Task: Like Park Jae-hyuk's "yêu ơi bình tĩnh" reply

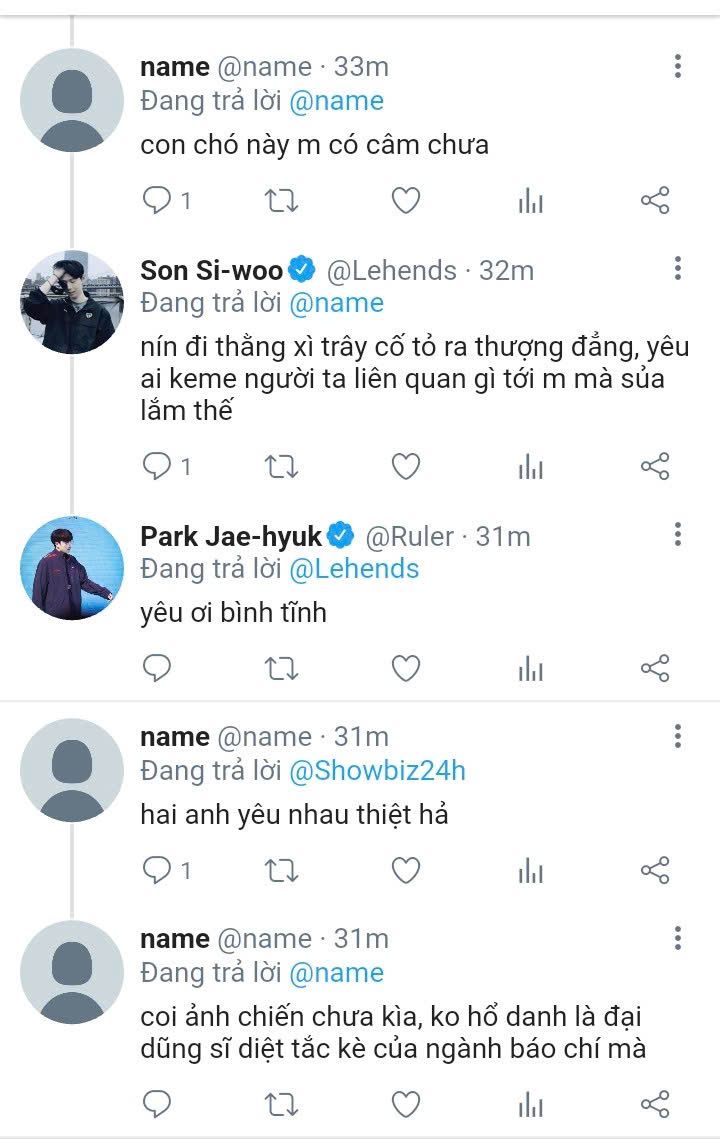Action: tap(405, 668)
